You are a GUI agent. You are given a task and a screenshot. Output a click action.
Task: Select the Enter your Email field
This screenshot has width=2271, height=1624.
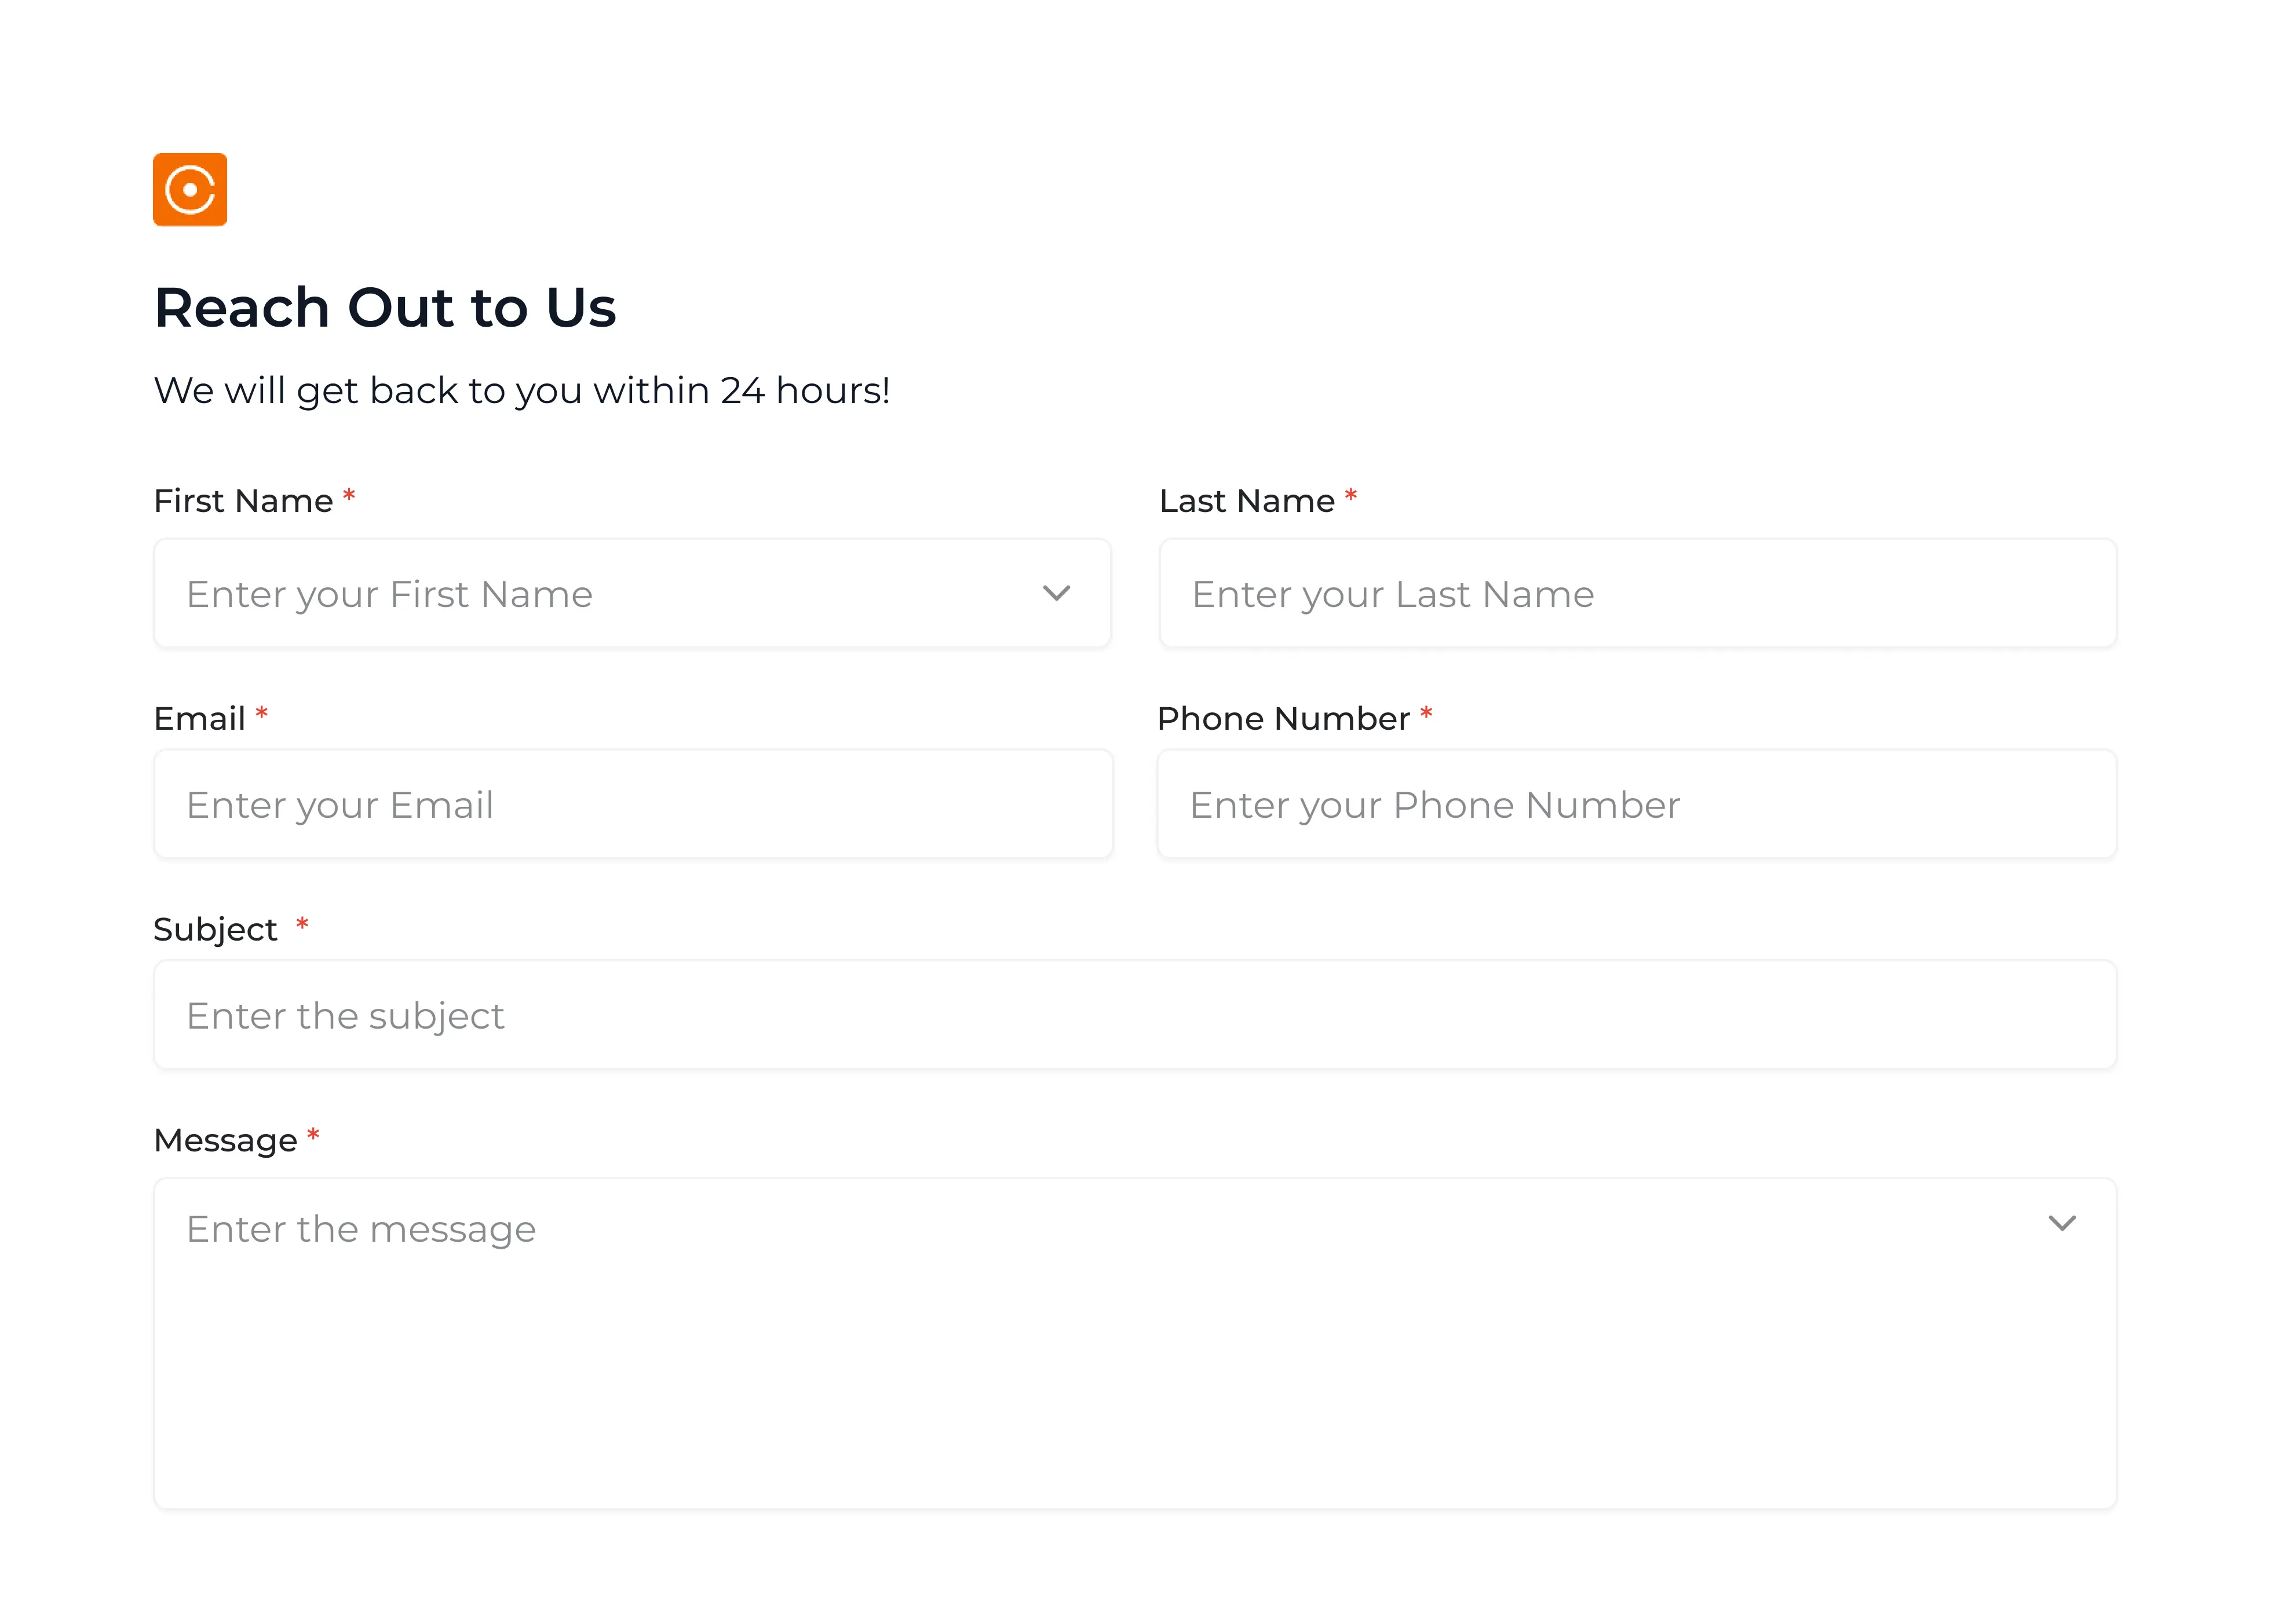(x=633, y=805)
